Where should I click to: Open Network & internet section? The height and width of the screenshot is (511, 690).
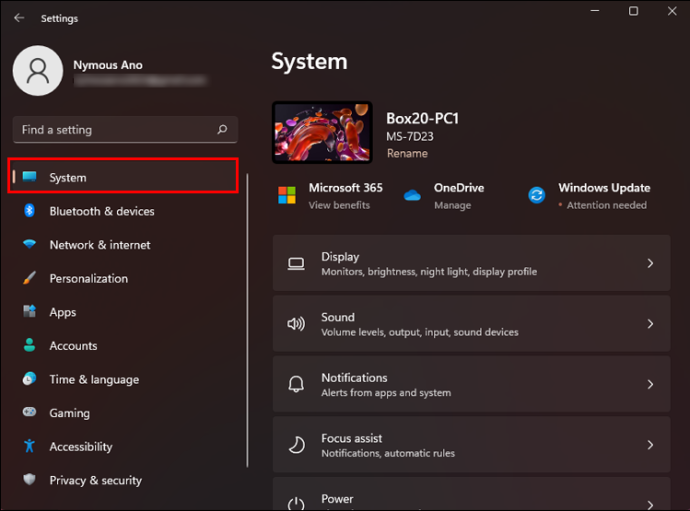pos(123,244)
